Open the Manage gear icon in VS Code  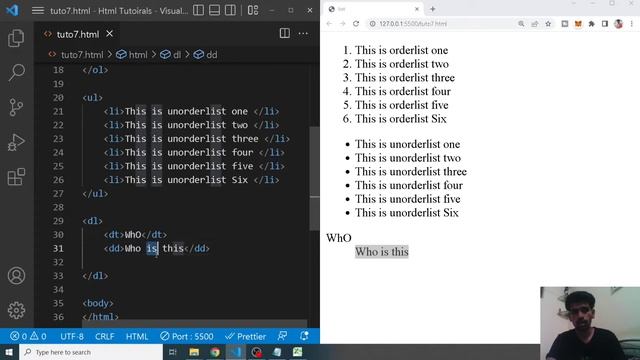pyautogui.click(x=16, y=310)
